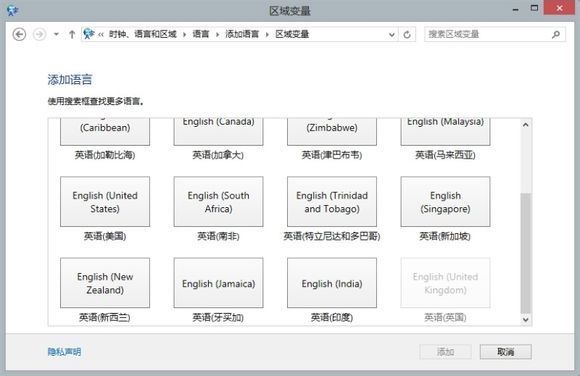Minimize the 区域变量 window
Image resolution: width=580 pixels, height=376 pixels.
tap(515, 9)
